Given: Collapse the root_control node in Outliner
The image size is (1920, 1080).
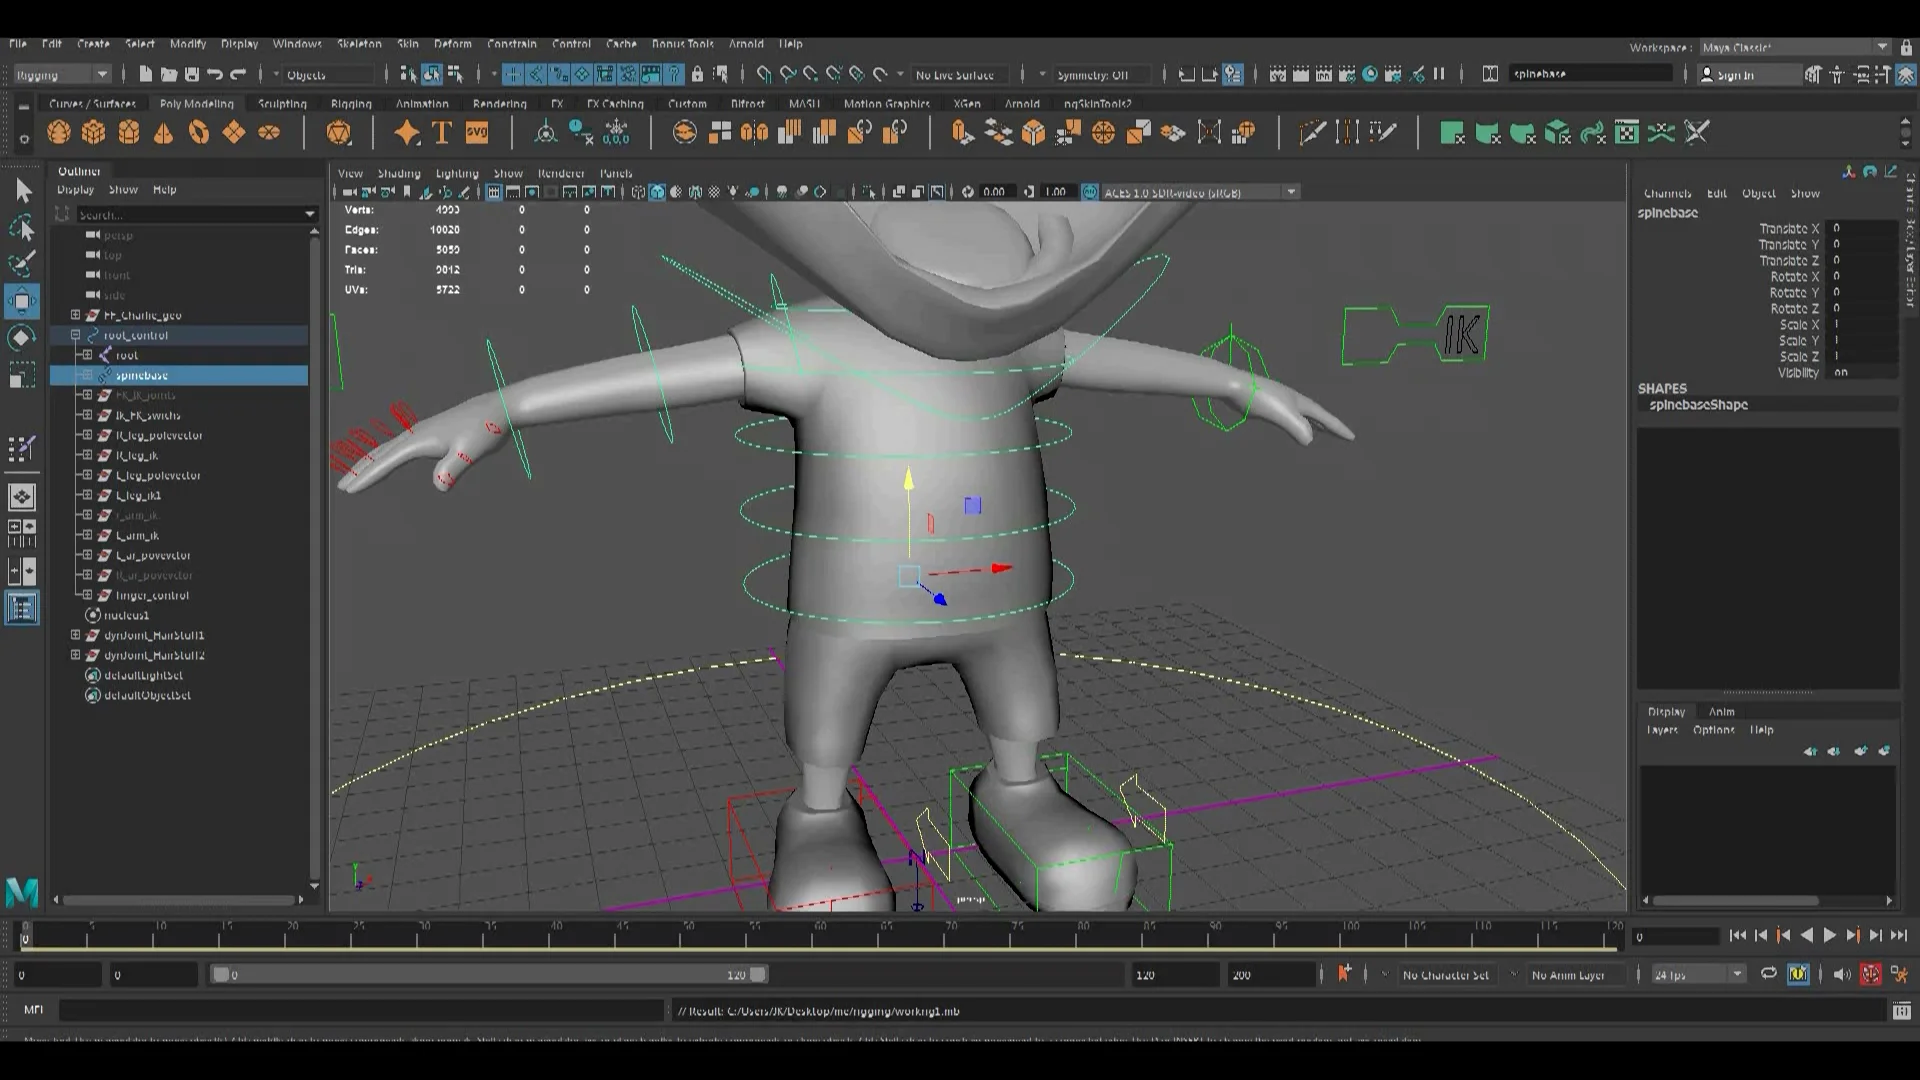Looking at the screenshot, I should [x=75, y=335].
